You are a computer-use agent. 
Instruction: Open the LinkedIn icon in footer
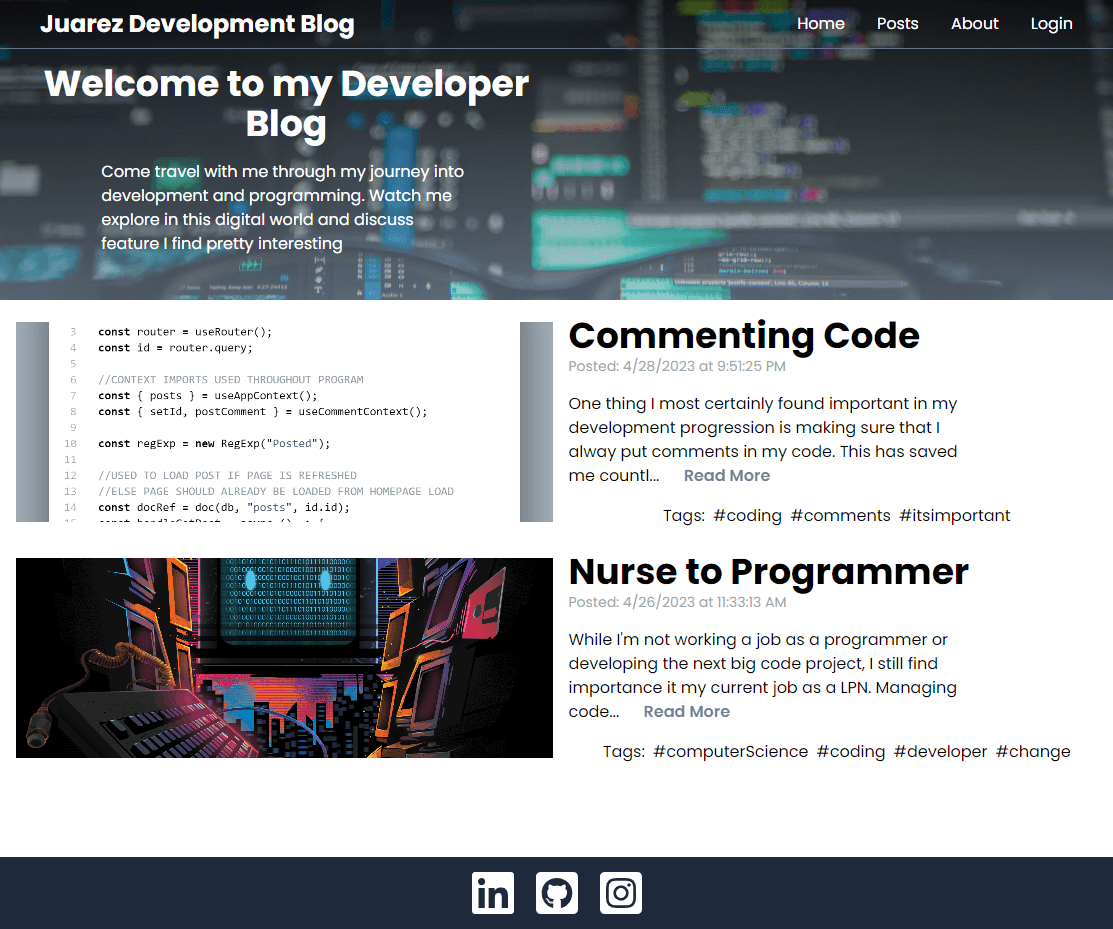tap(493, 893)
